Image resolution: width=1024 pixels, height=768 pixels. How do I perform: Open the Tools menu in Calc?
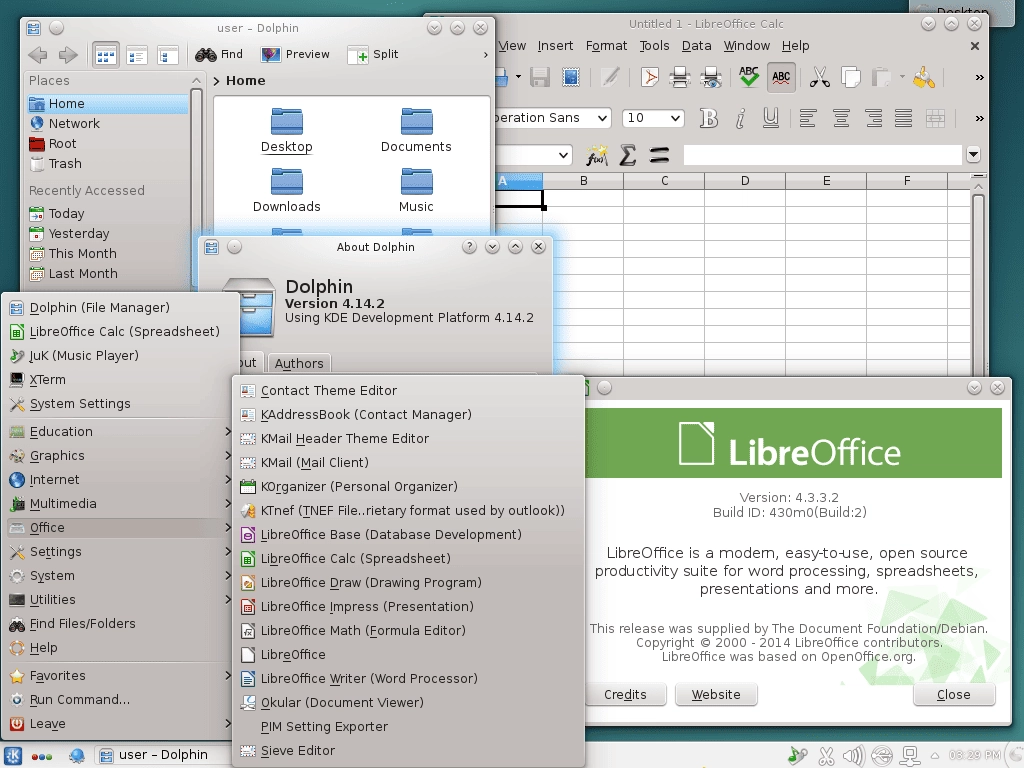coord(654,46)
